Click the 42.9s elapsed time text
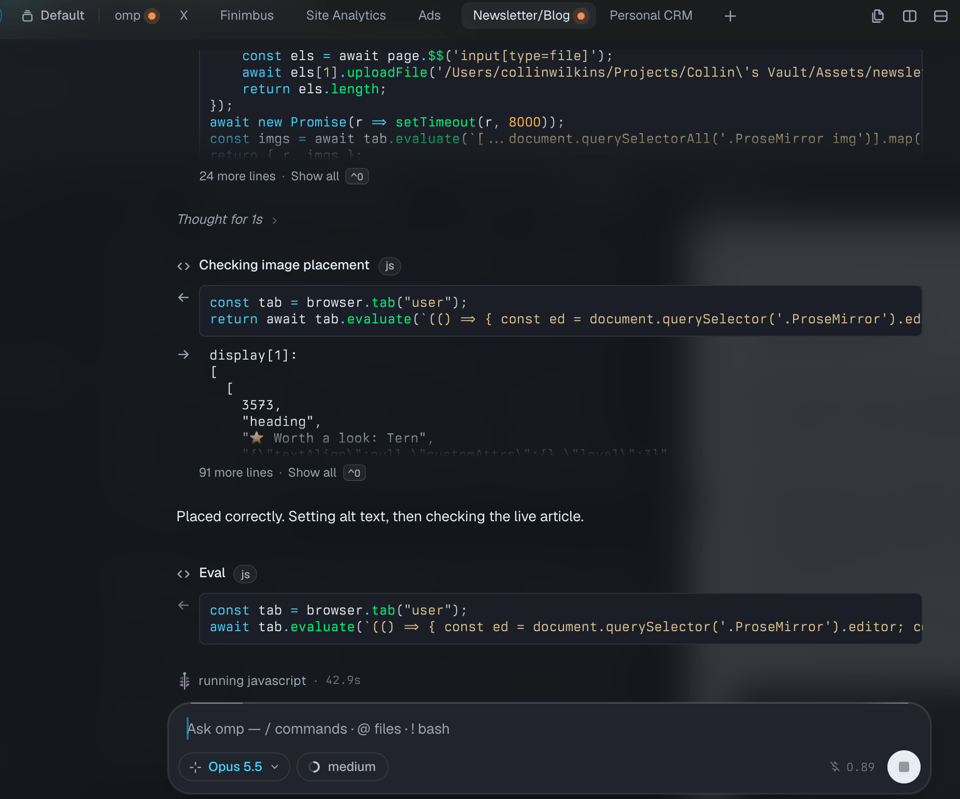The image size is (960, 799). [x=343, y=680]
